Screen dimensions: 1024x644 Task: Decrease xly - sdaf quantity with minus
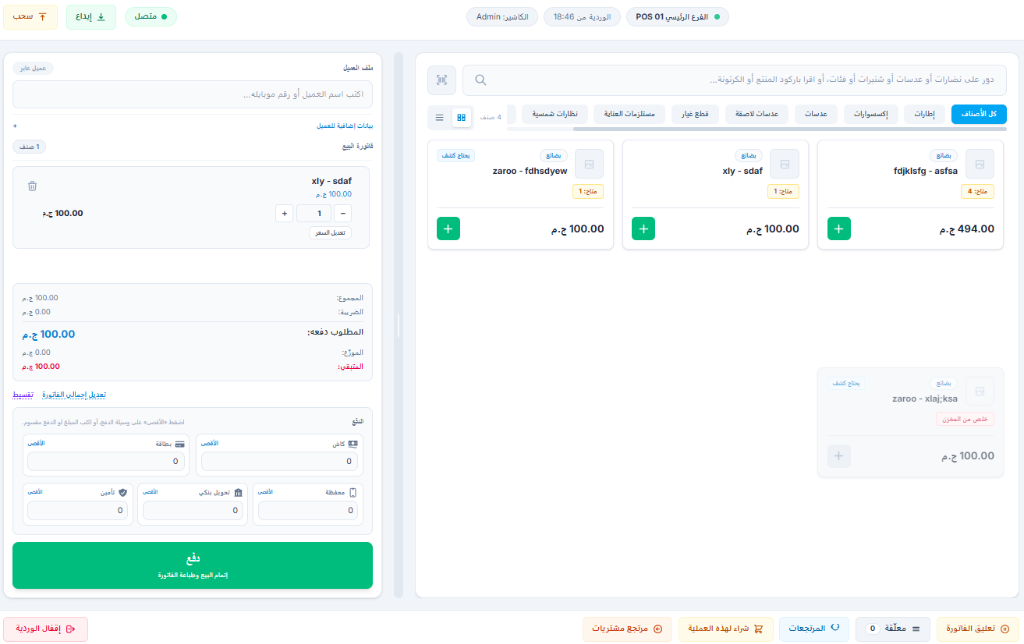tap(343, 213)
